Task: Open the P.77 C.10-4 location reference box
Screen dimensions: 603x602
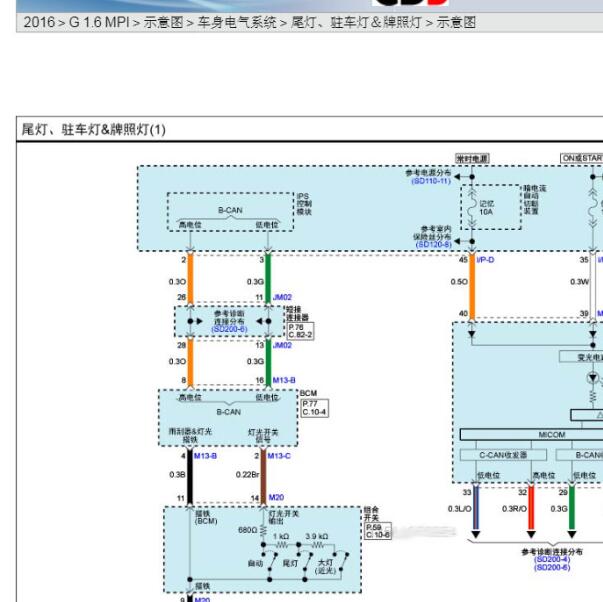Action: [x=315, y=408]
